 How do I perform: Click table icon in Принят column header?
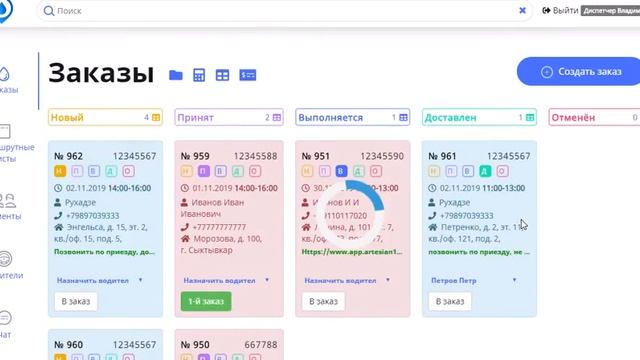pyautogui.click(x=277, y=118)
